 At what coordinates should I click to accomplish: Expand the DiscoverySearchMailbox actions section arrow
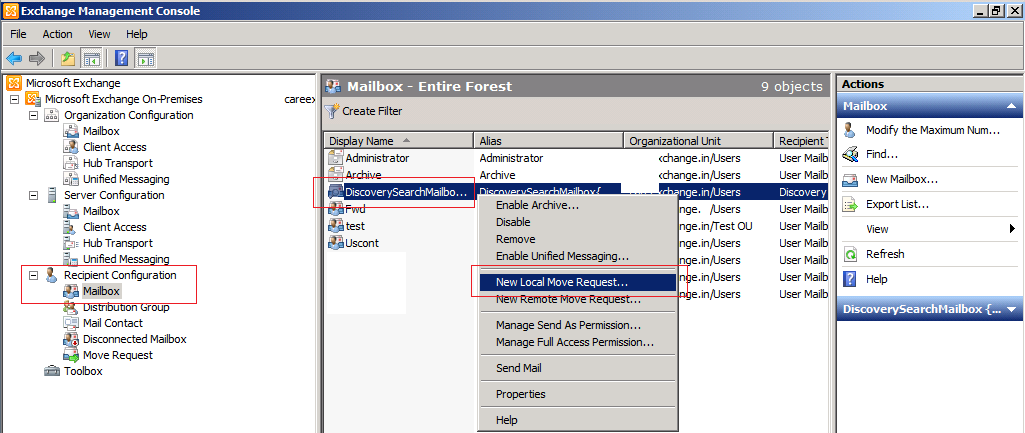coord(1011,309)
